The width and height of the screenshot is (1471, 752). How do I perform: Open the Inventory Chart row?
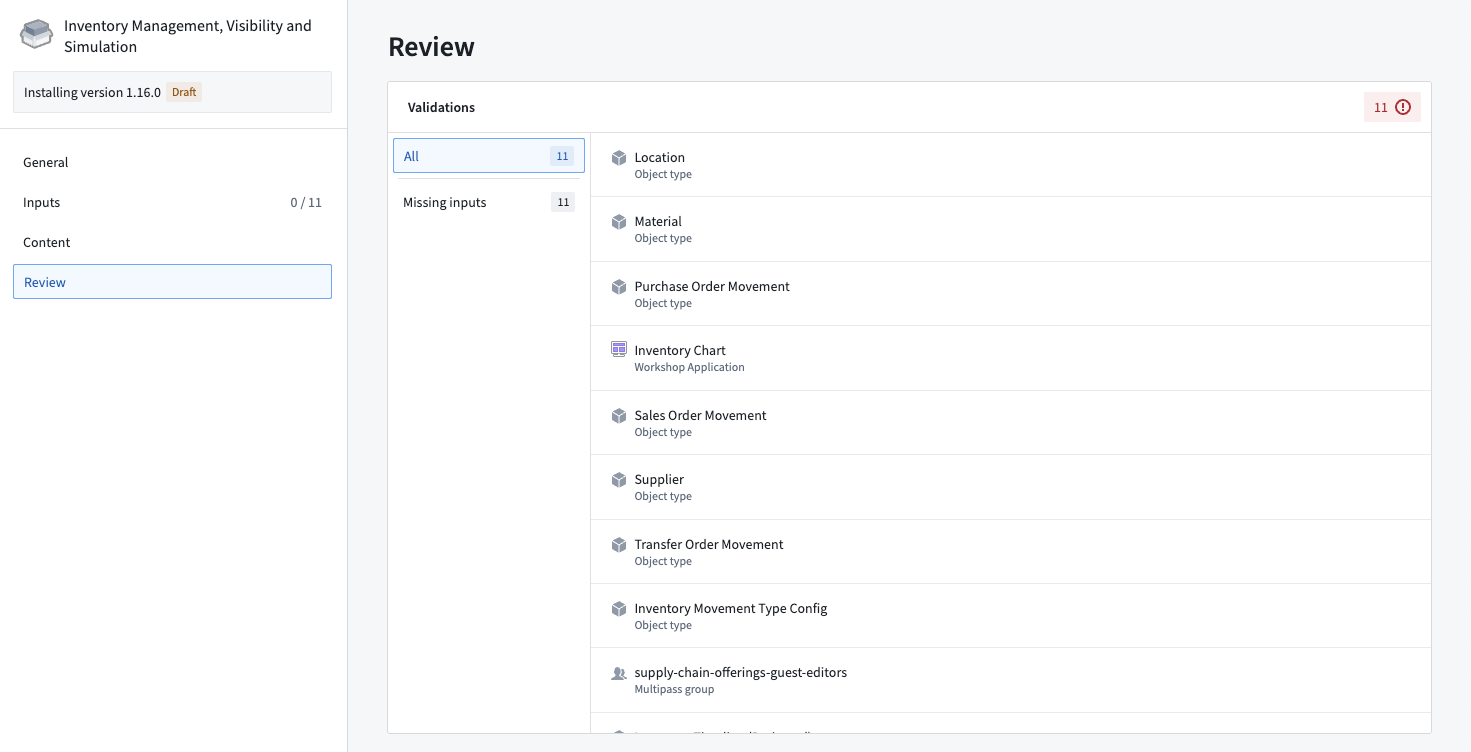point(1011,358)
